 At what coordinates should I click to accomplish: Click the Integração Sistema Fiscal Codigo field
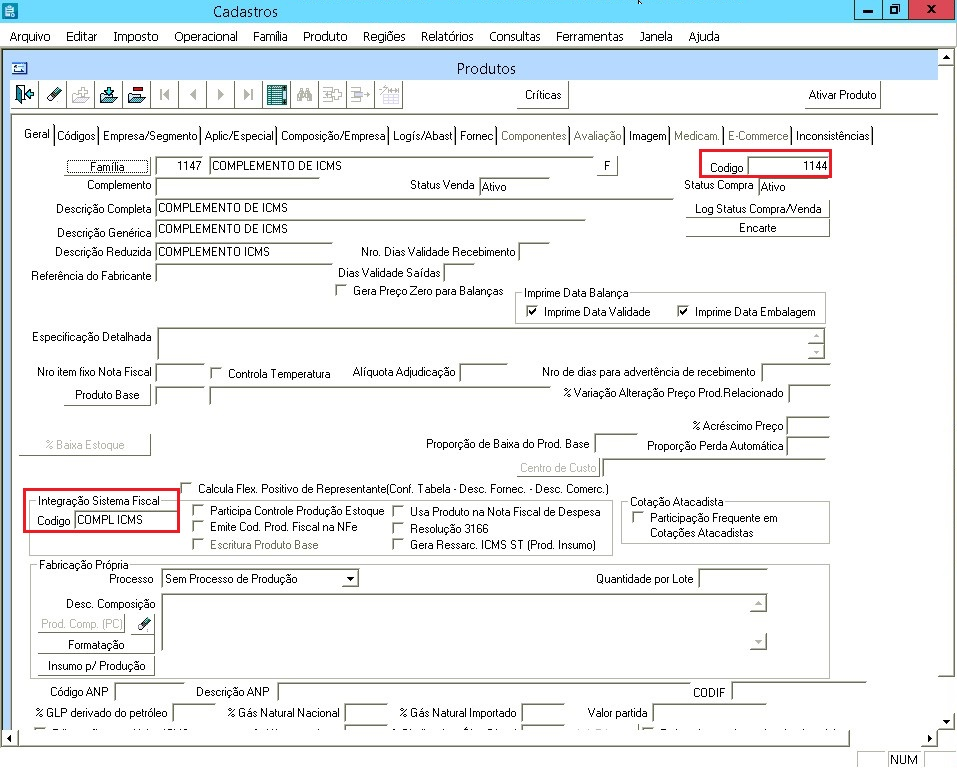pos(126,520)
